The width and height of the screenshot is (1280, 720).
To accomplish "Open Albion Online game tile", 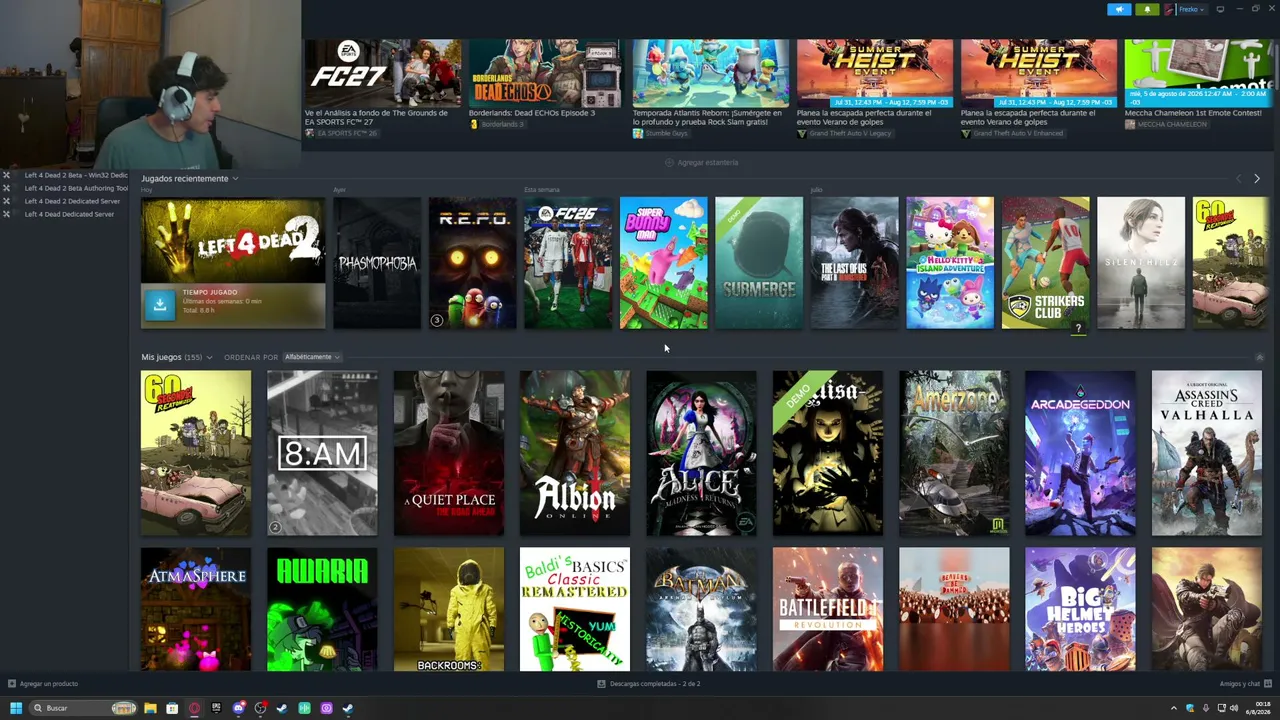I will 575,453.
